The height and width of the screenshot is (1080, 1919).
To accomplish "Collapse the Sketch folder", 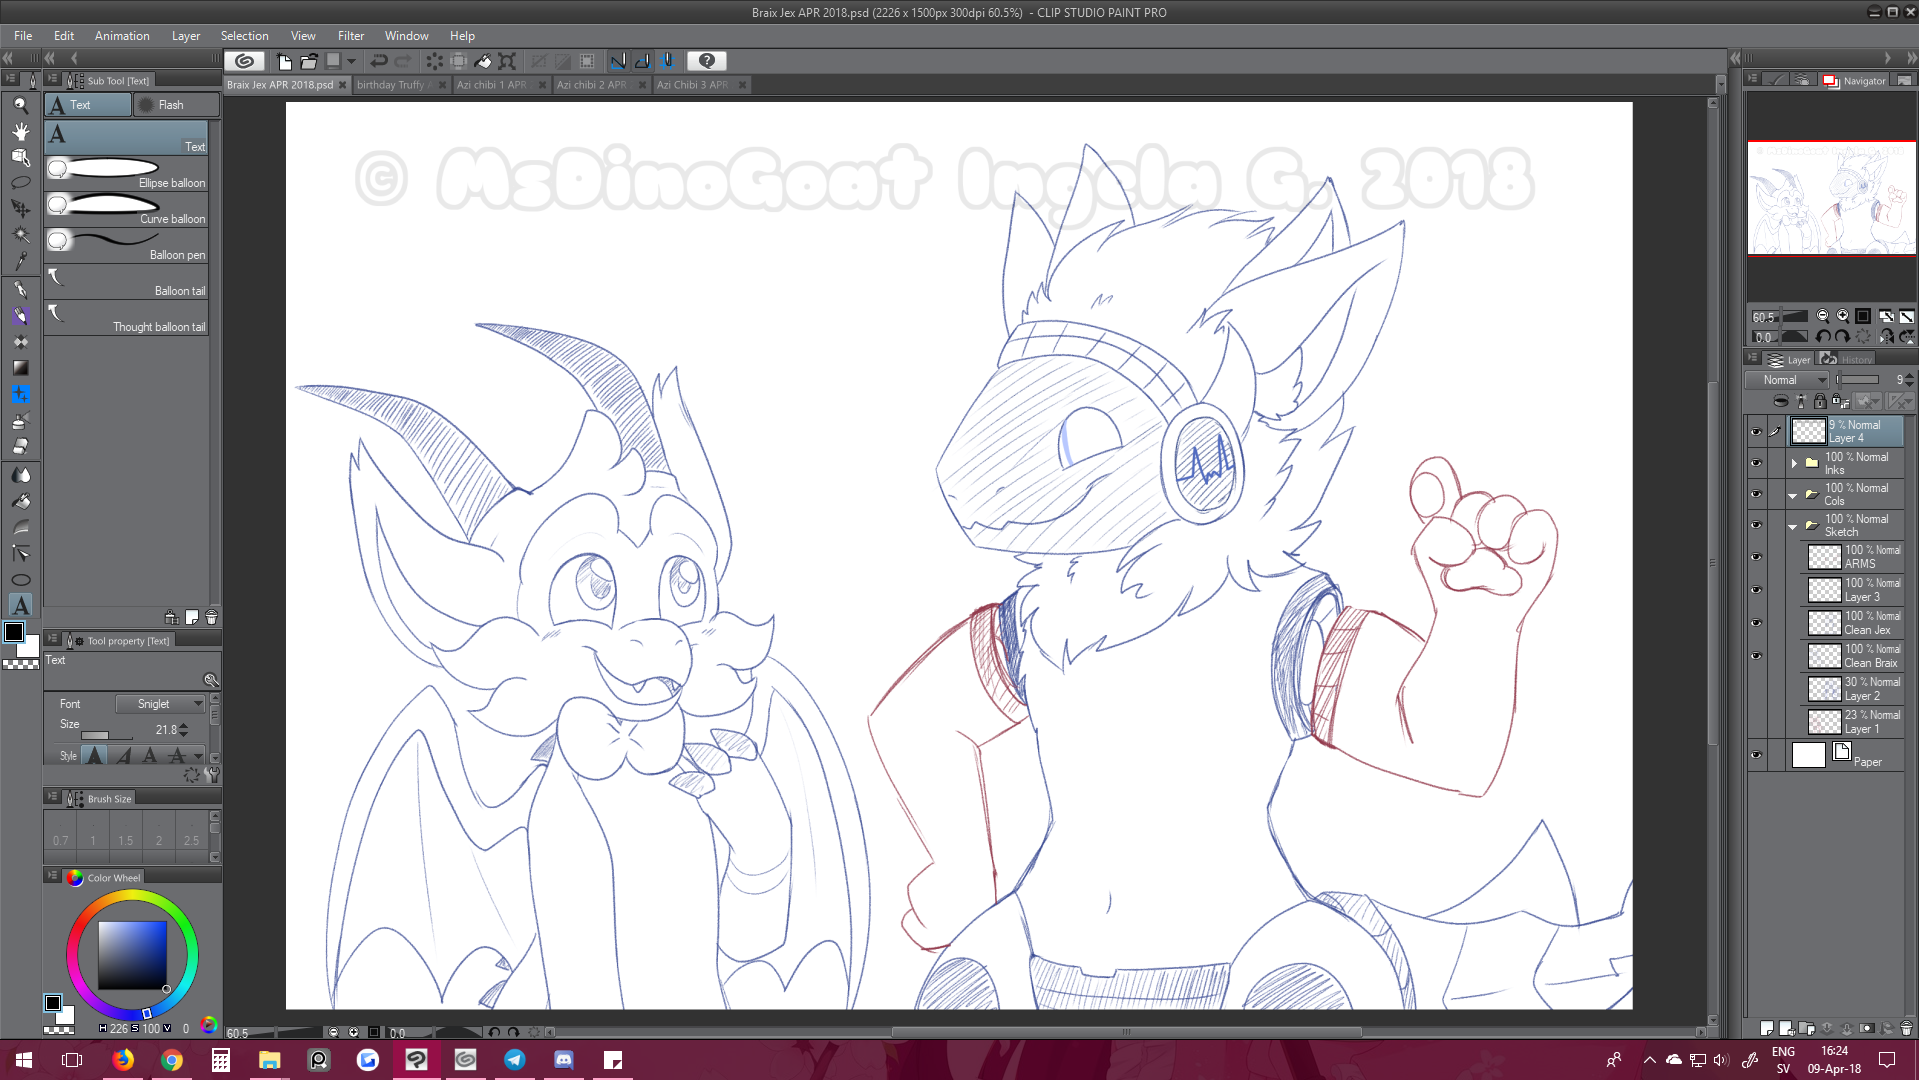I will pos(1793,526).
